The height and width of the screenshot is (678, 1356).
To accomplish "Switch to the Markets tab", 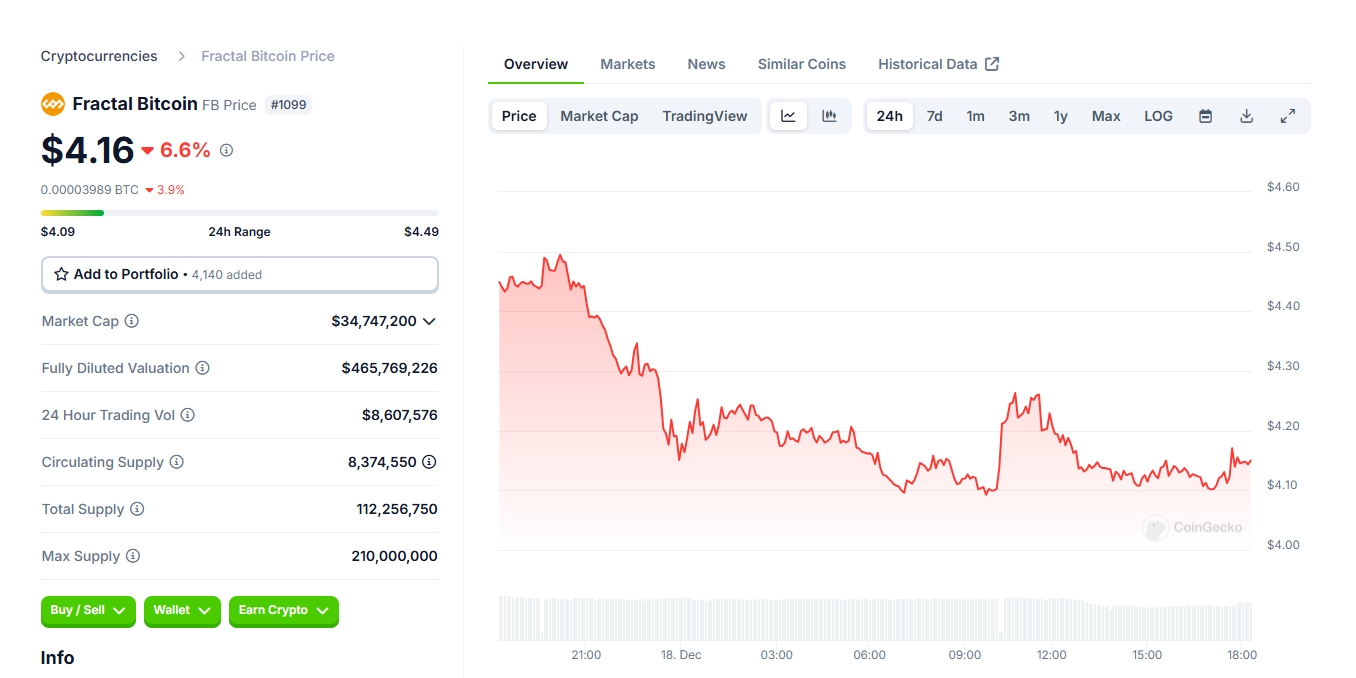I will pyautogui.click(x=627, y=63).
